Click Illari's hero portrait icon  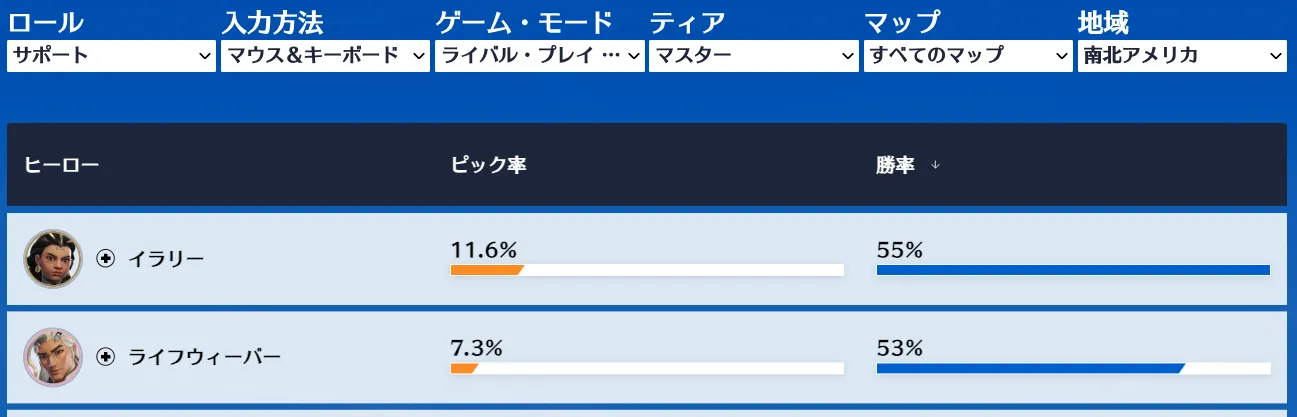(x=52, y=259)
